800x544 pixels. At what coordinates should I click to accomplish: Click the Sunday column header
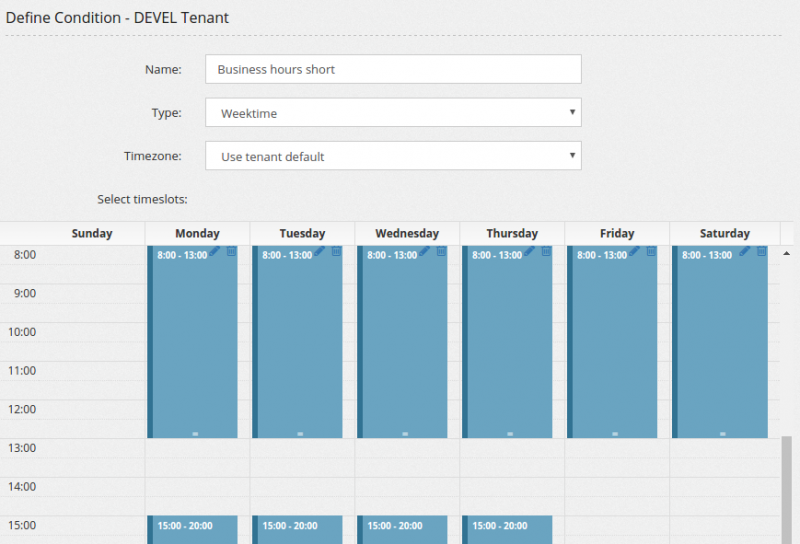click(x=92, y=233)
